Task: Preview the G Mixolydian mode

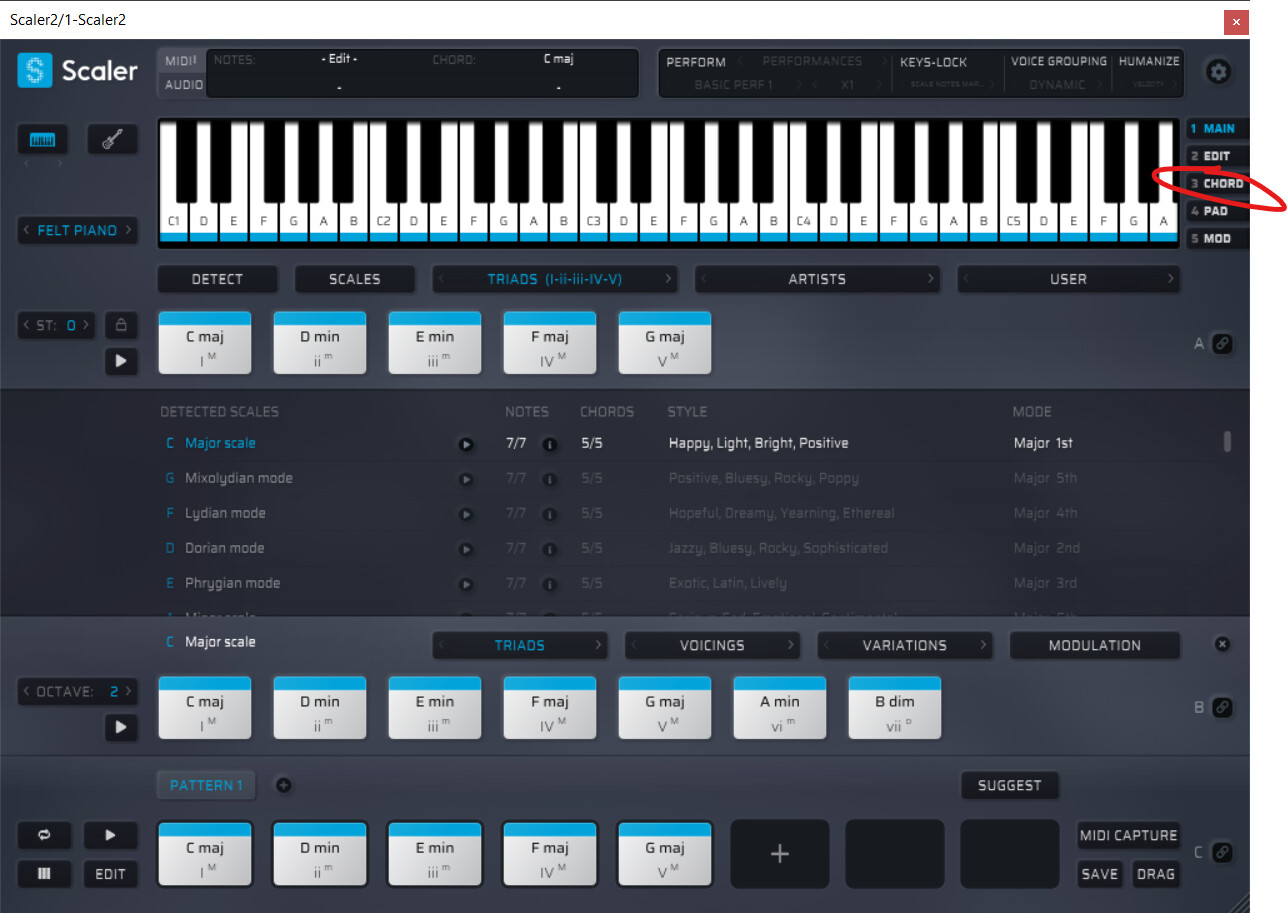Action: point(465,479)
